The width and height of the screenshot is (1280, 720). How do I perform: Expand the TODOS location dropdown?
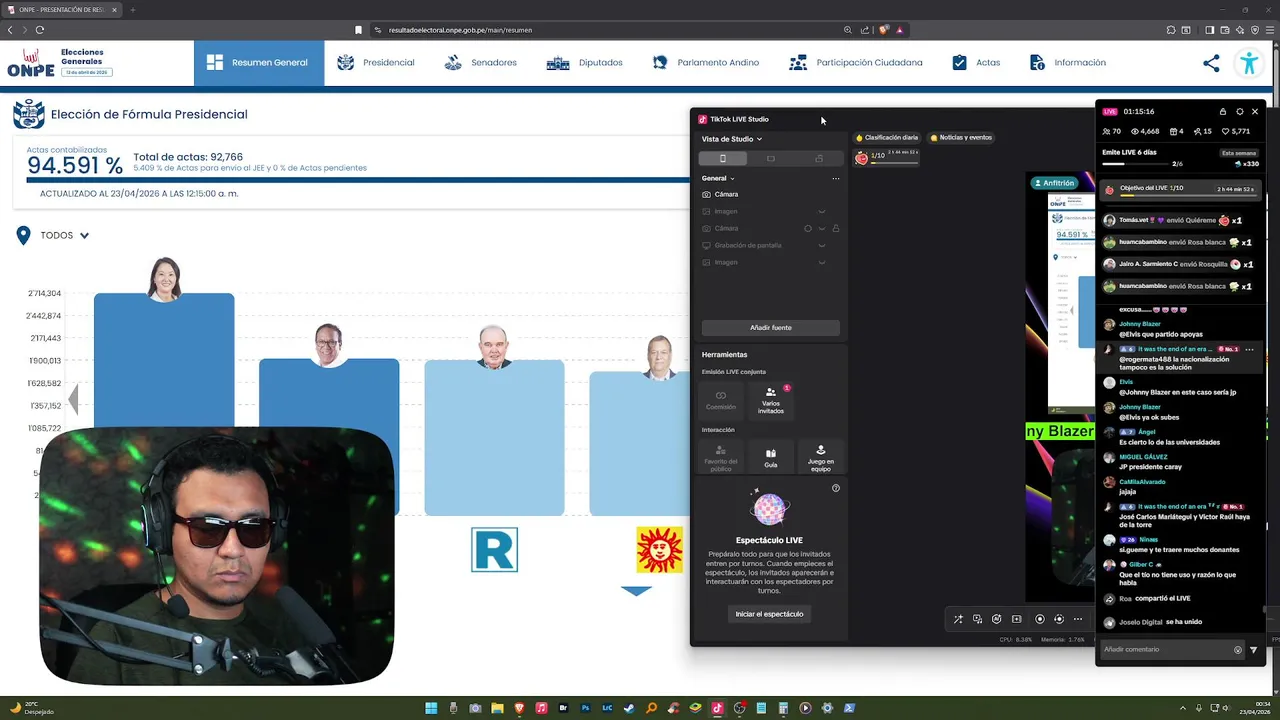tap(84, 236)
